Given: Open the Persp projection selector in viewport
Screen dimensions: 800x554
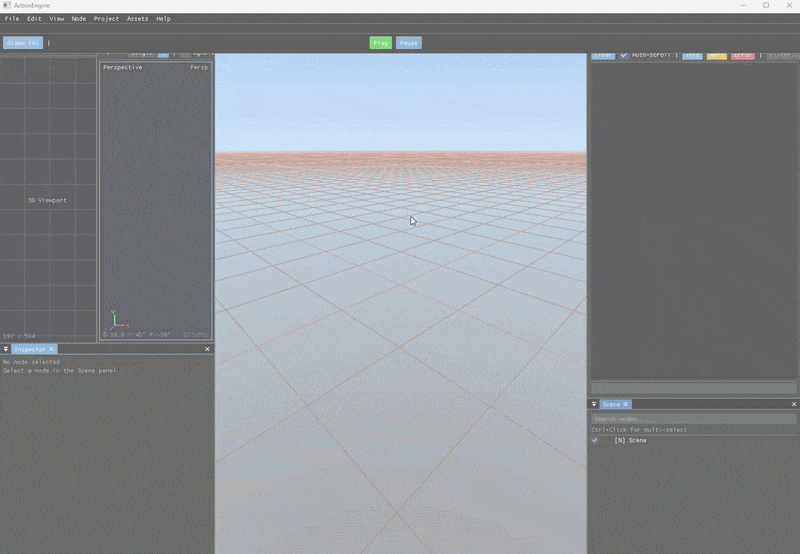Looking at the screenshot, I should pos(199,67).
